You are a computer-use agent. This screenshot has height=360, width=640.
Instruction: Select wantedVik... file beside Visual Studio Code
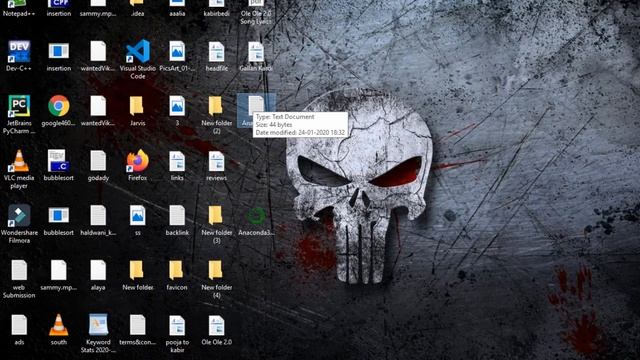coord(98,56)
